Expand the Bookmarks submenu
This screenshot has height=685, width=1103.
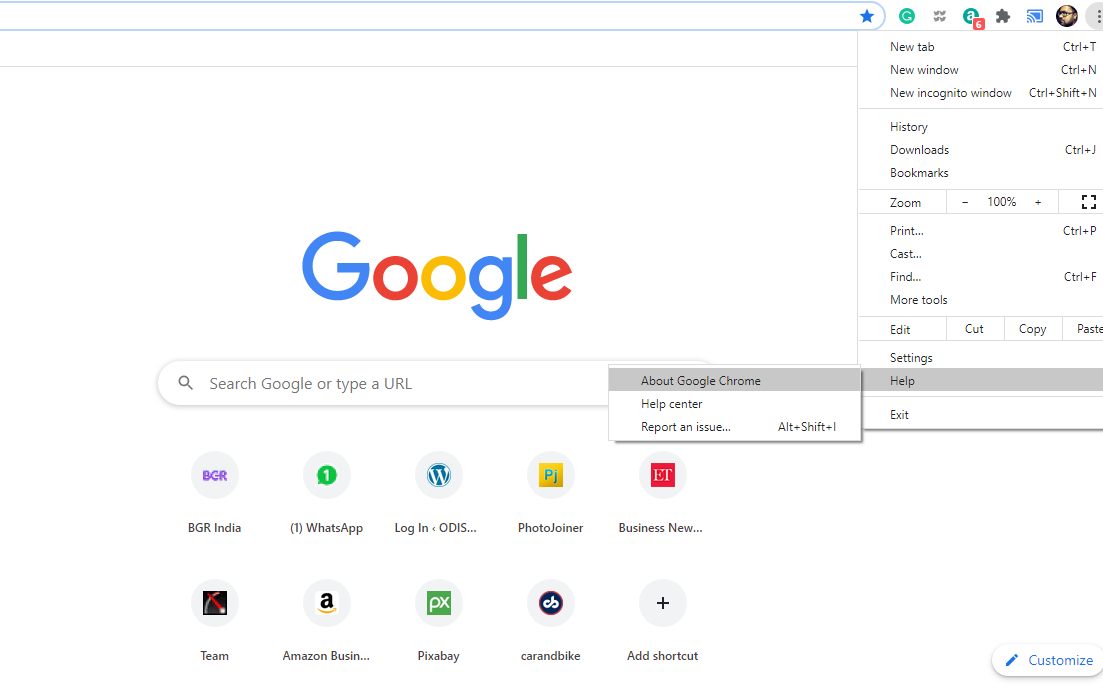919,173
